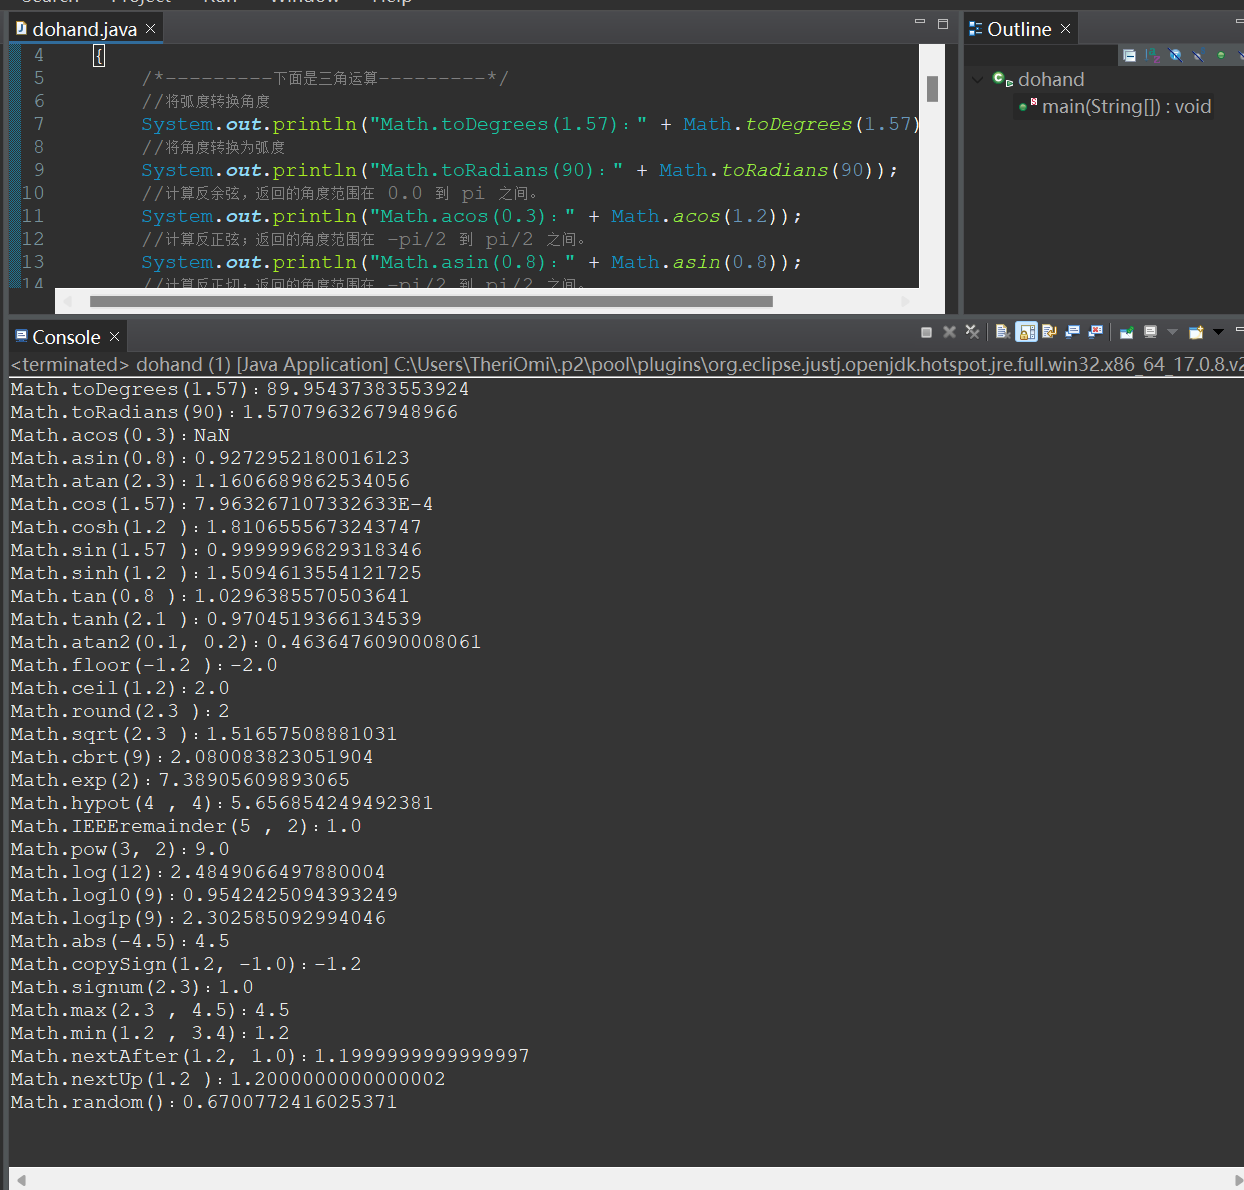This screenshot has height=1190, width=1244.
Task: Select main(String[]) : void in Outline
Action: coord(1126,107)
